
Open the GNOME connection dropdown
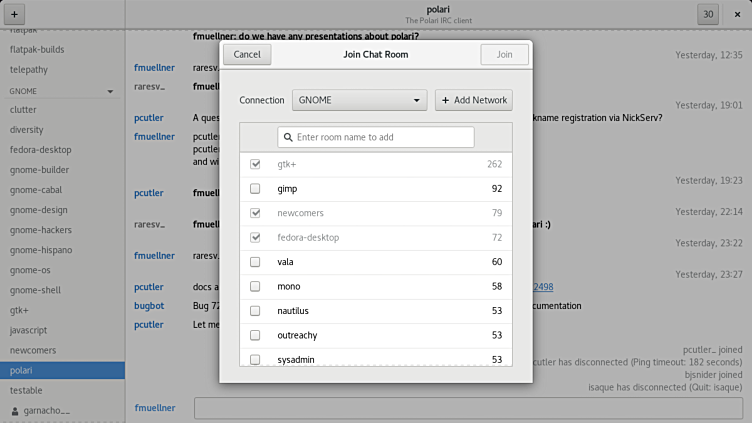click(x=360, y=100)
